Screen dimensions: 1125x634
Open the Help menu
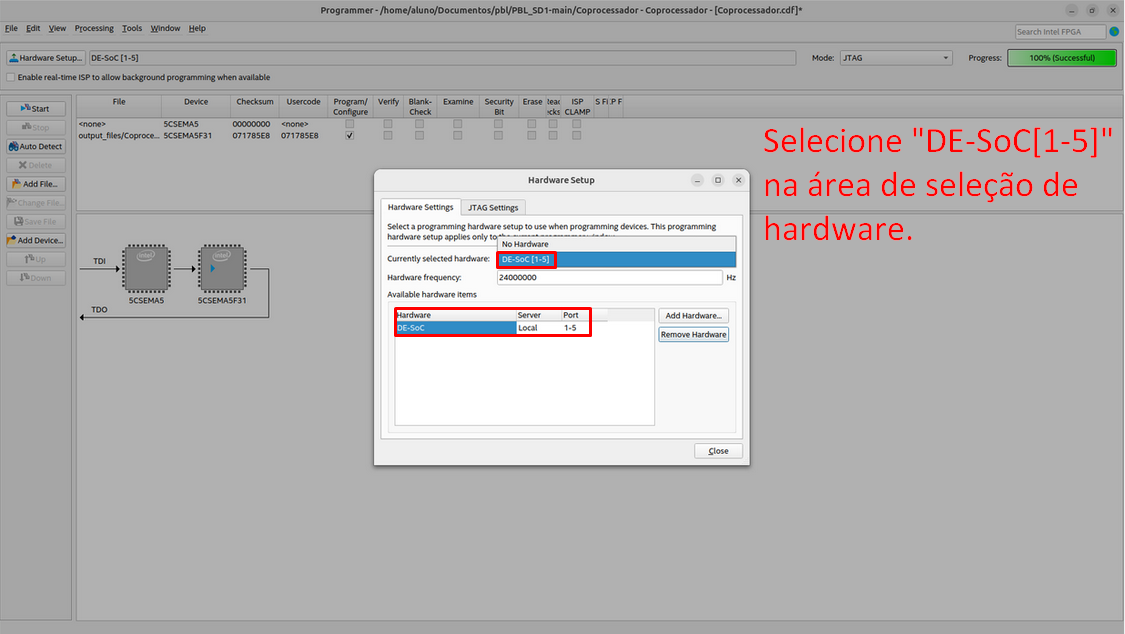pos(197,29)
